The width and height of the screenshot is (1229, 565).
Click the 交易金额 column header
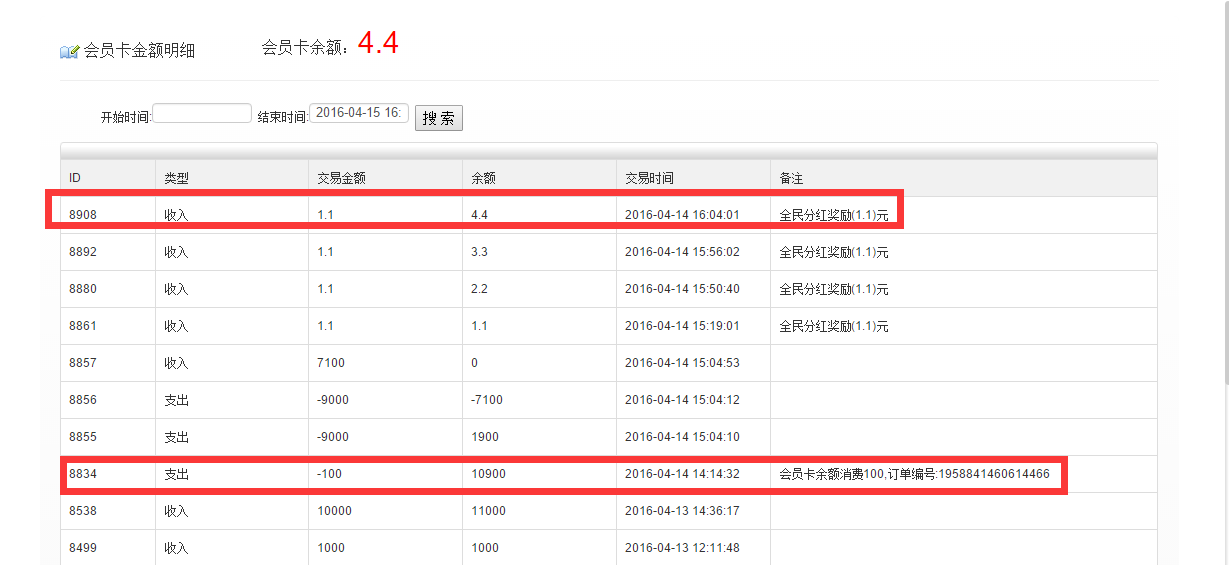click(x=341, y=178)
